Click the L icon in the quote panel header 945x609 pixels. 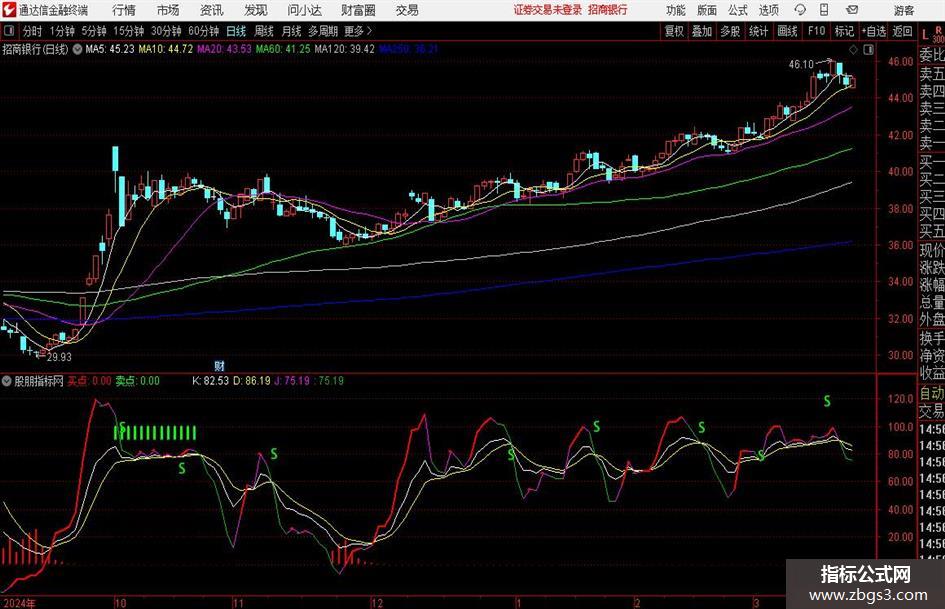(925, 34)
